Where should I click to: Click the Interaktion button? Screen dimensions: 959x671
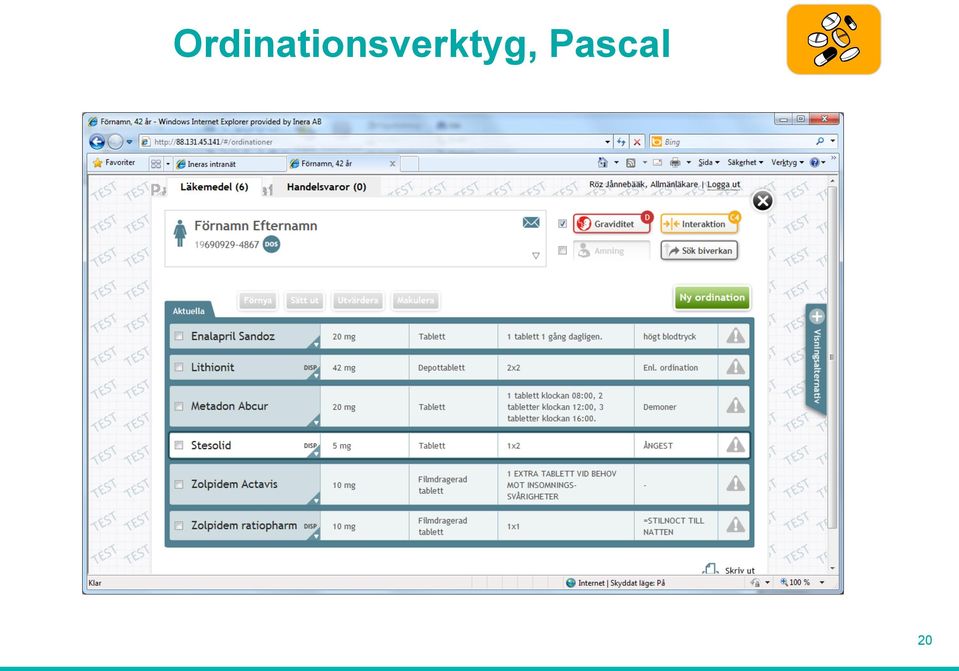[700, 224]
